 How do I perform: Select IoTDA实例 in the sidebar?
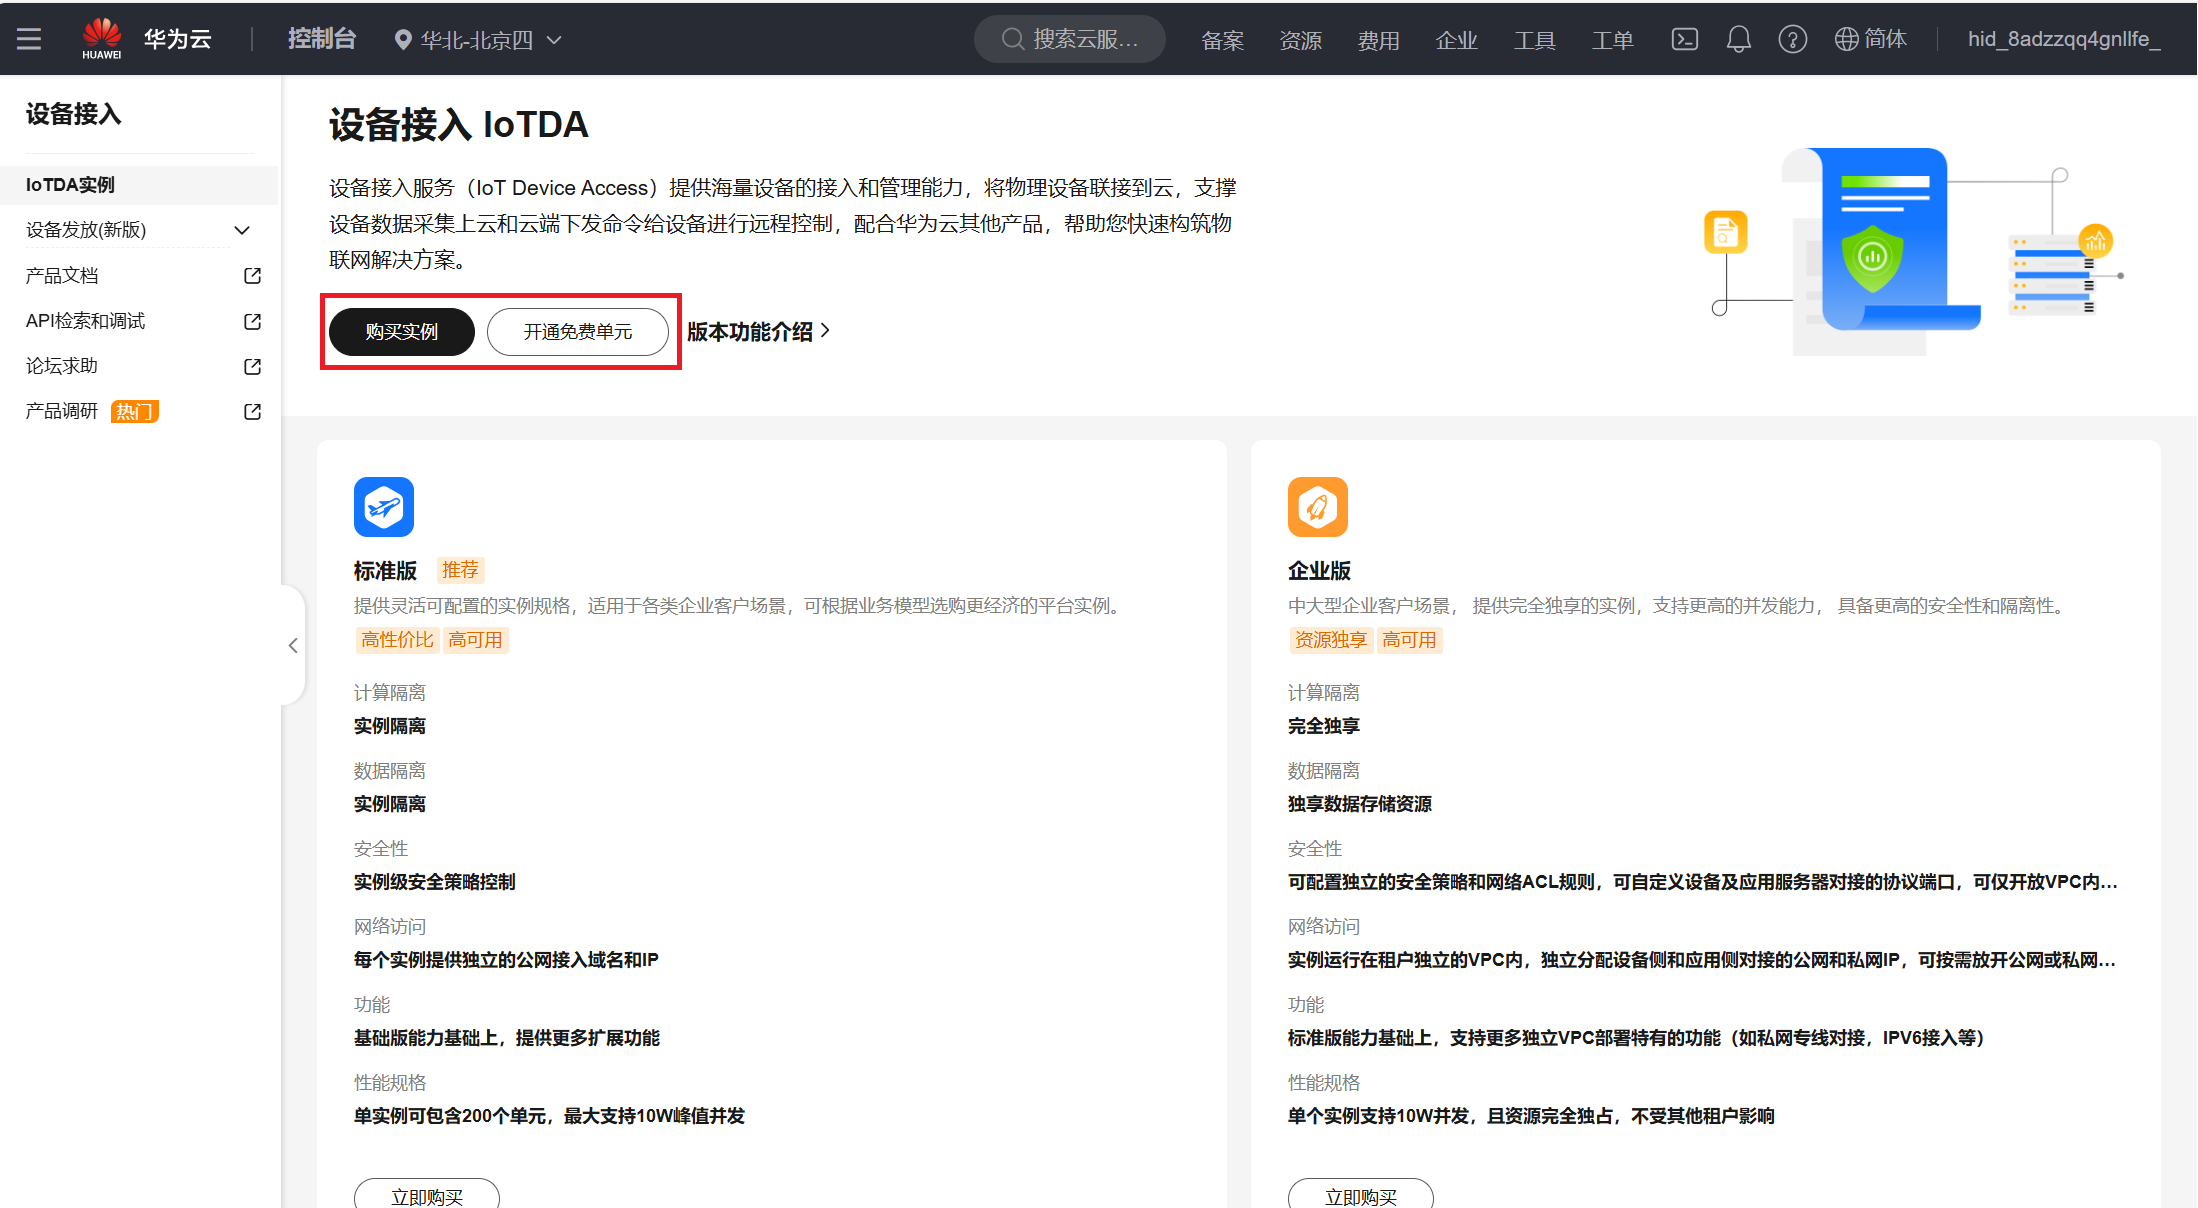pos(139,185)
